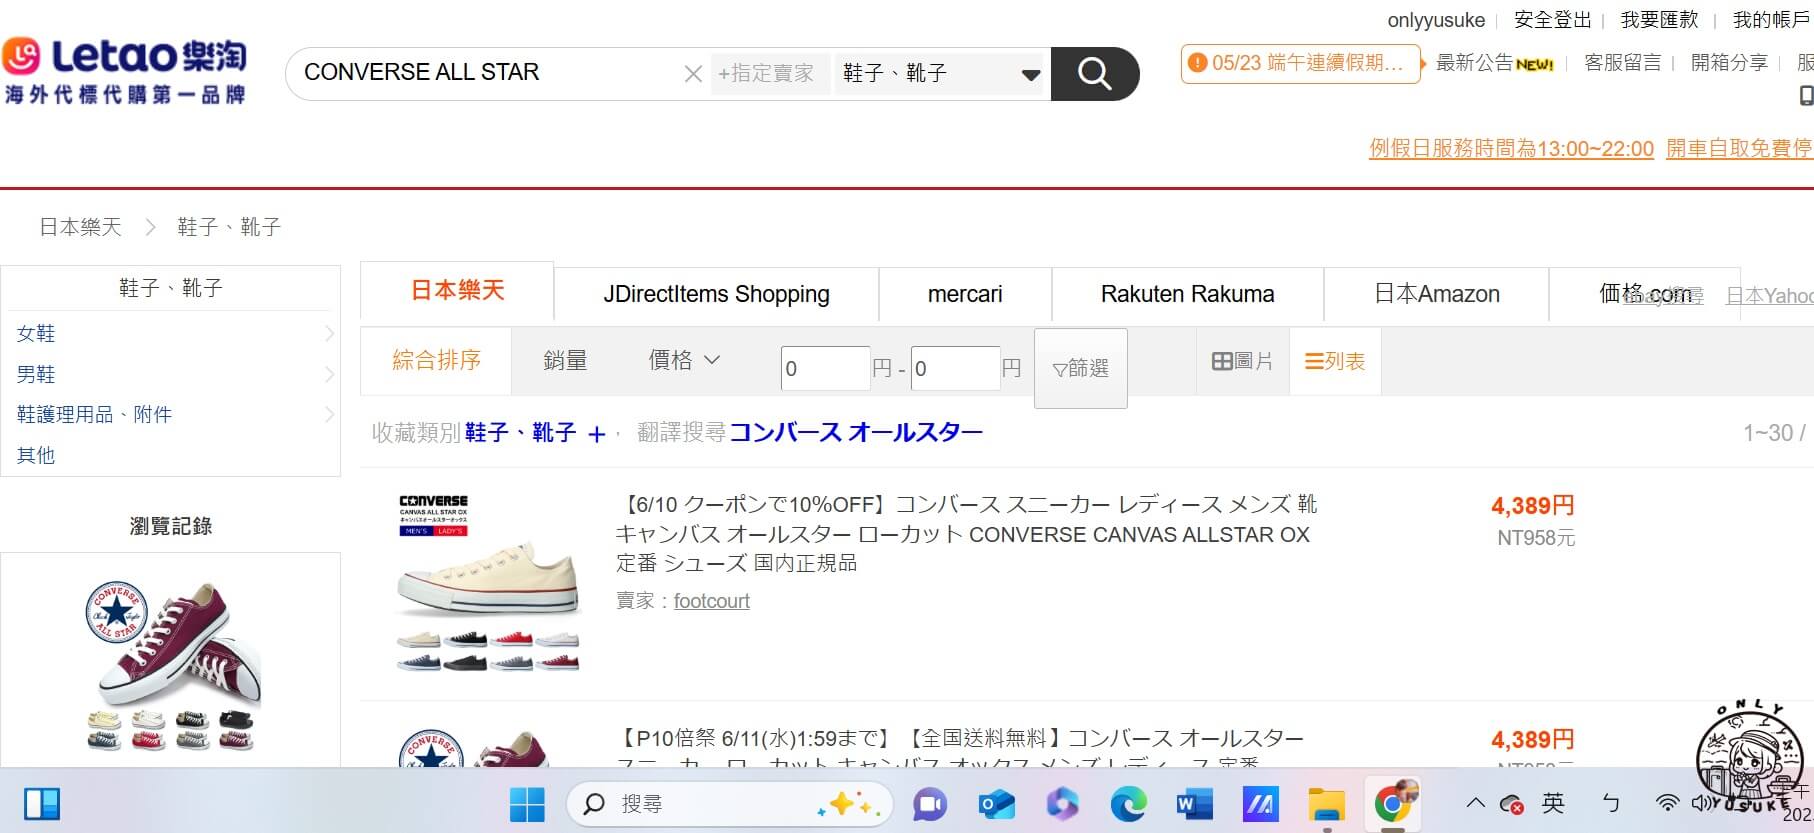
Task: Click the 例假日服務時間為13:00~22:00 notice
Action: [x=1511, y=149]
